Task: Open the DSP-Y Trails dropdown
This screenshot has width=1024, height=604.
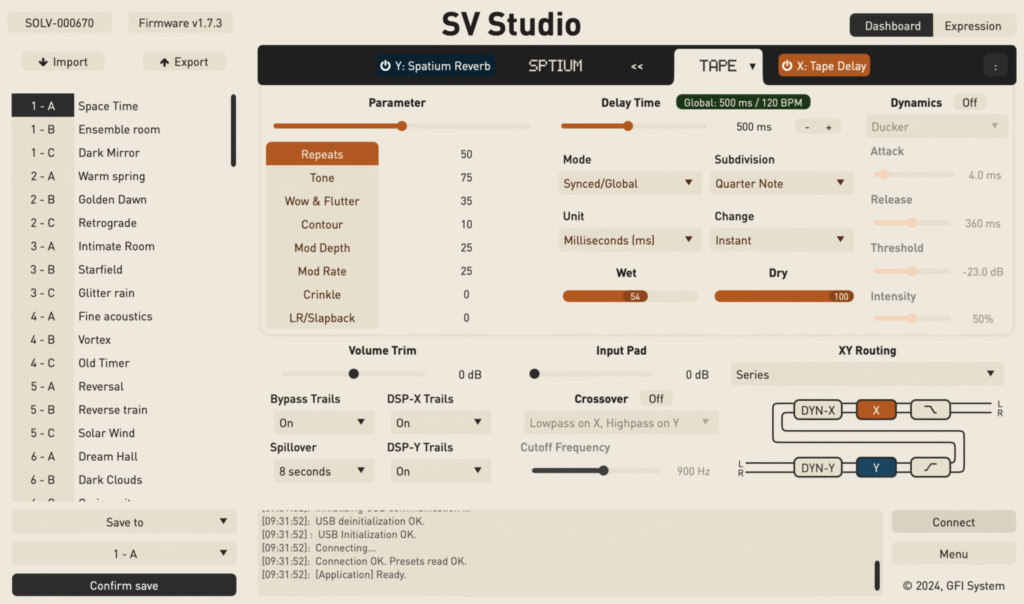Action: point(440,471)
